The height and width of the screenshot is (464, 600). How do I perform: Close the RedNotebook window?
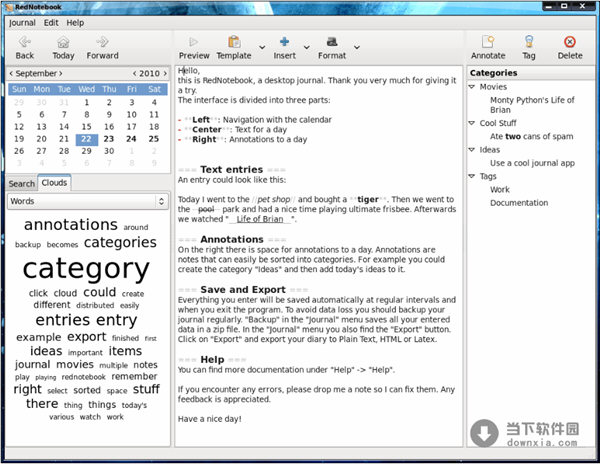[582, 6]
